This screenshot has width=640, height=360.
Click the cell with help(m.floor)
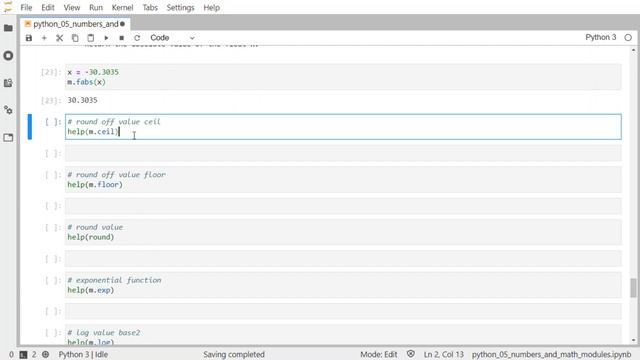pos(343,180)
